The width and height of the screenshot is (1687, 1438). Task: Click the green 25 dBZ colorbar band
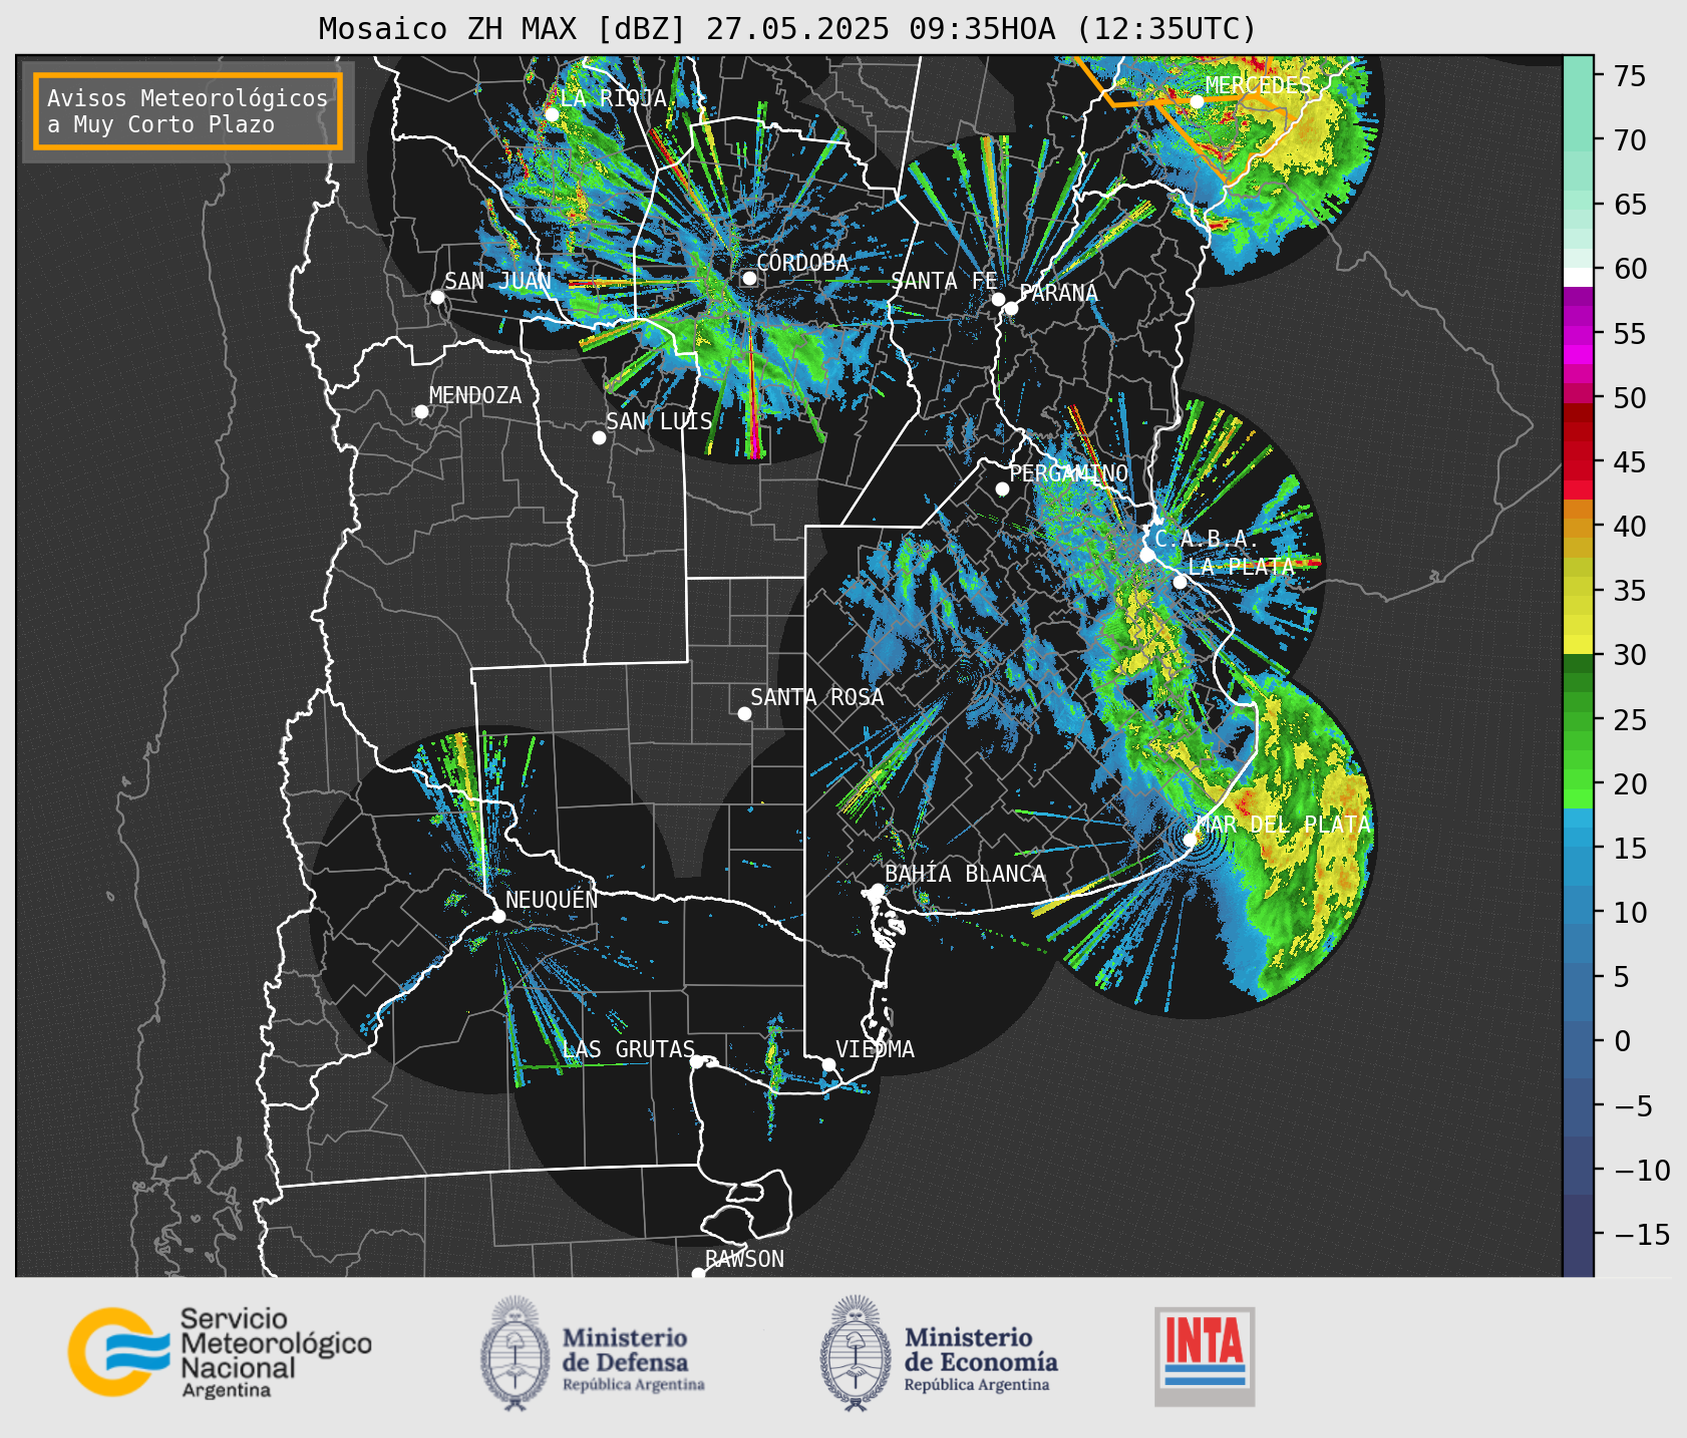pyautogui.click(x=1578, y=720)
